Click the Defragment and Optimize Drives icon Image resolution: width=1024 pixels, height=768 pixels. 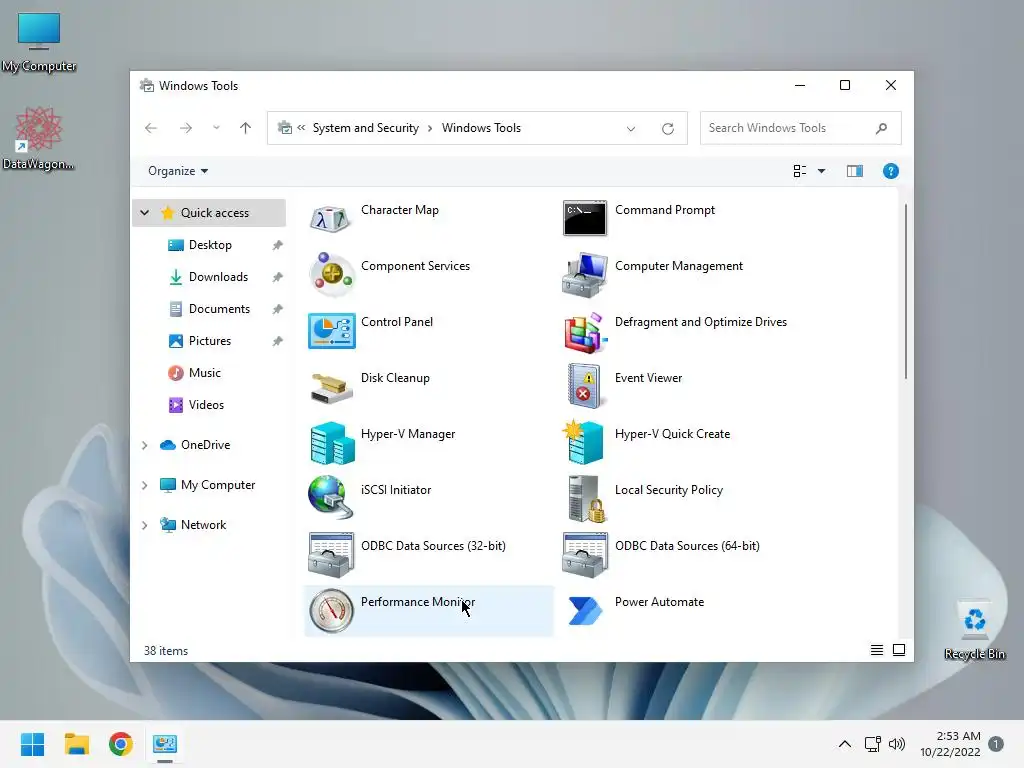pyautogui.click(x=584, y=332)
